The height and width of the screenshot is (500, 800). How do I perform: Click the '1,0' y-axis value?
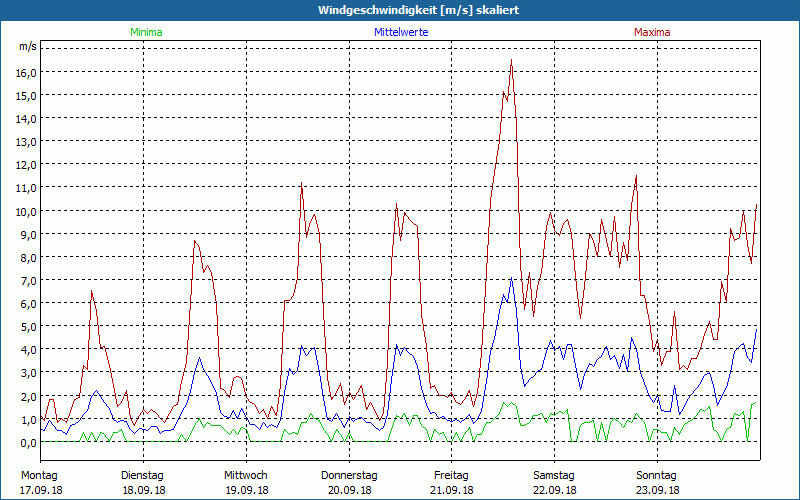point(28,419)
